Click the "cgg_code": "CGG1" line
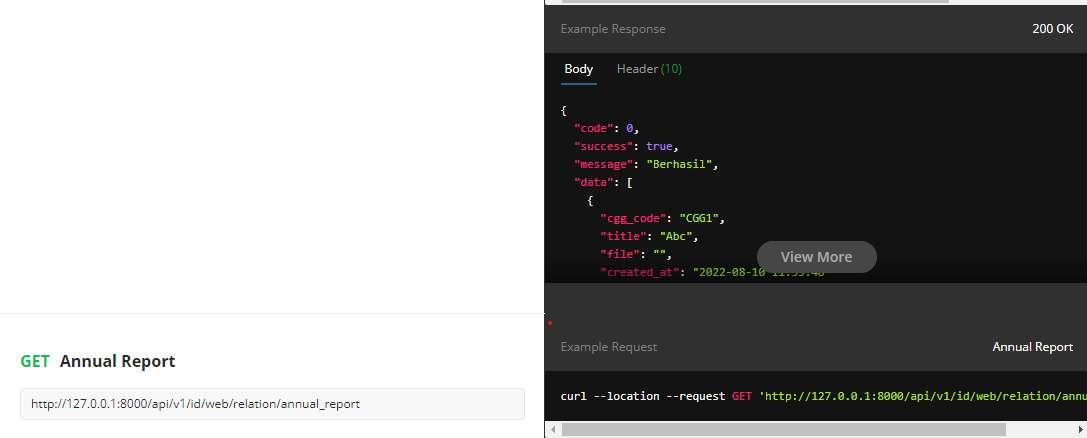This screenshot has width=1087, height=438. point(661,218)
